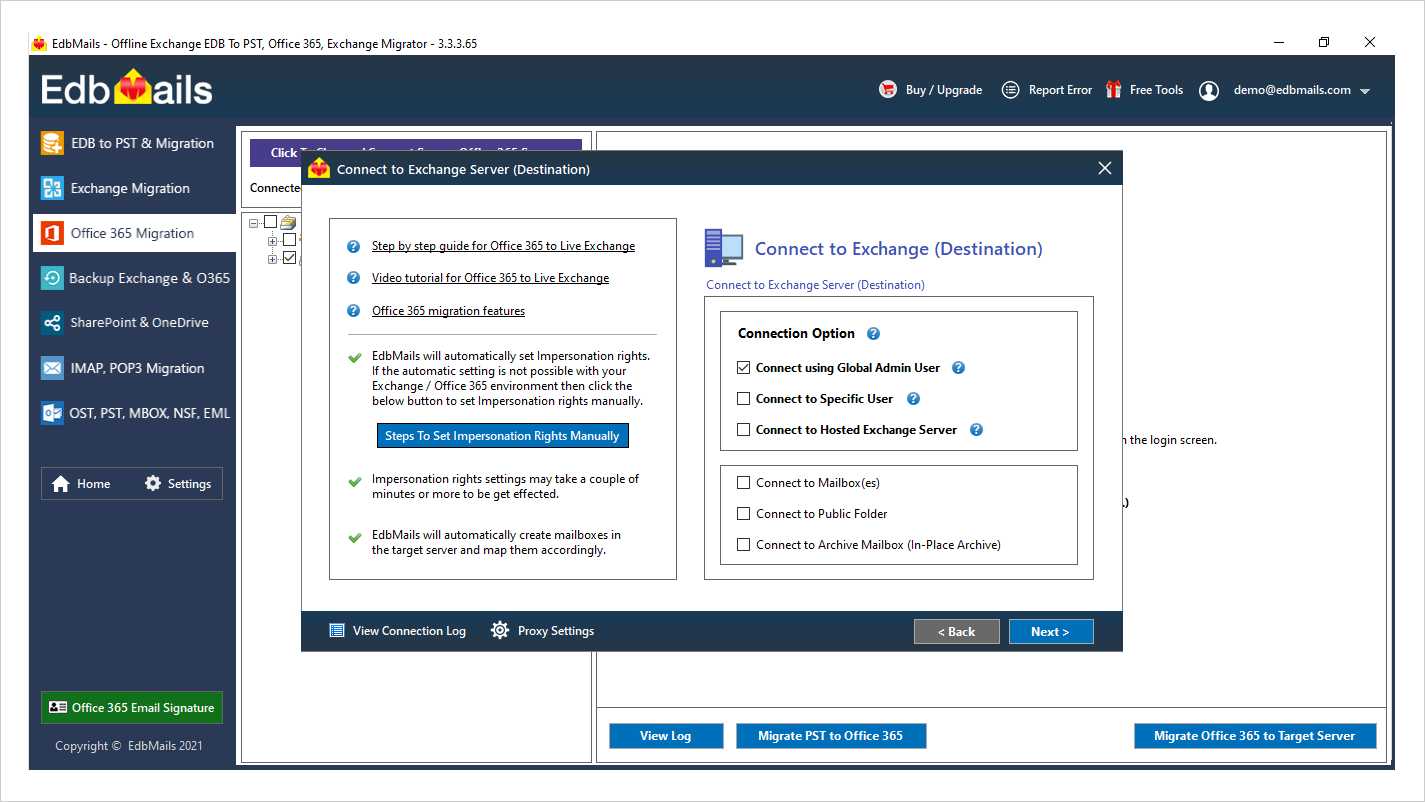Image resolution: width=1425 pixels, height=802 pixels.
Task: Click the Office 365 Email Signature card icon
Action: pos(58,707)
